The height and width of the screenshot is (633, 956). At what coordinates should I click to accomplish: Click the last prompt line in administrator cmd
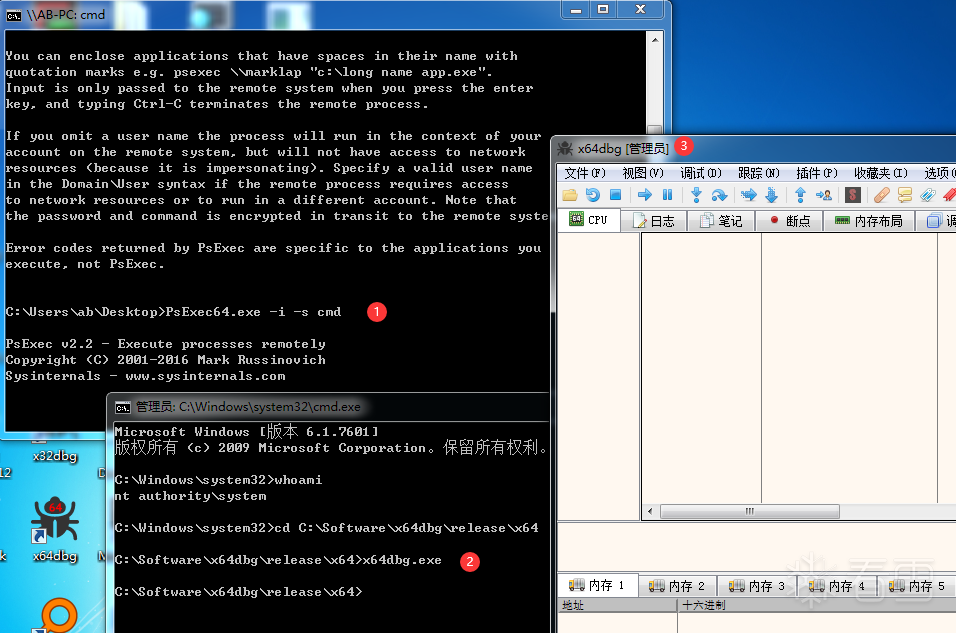coord(238,592)
